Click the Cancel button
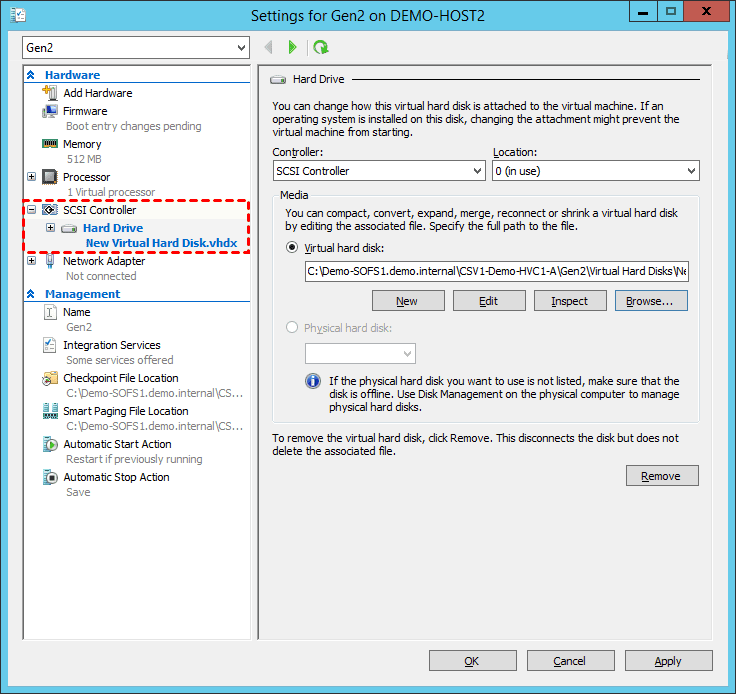The width and height of the screenshot is (736, 694). click(x=570, y=661)
